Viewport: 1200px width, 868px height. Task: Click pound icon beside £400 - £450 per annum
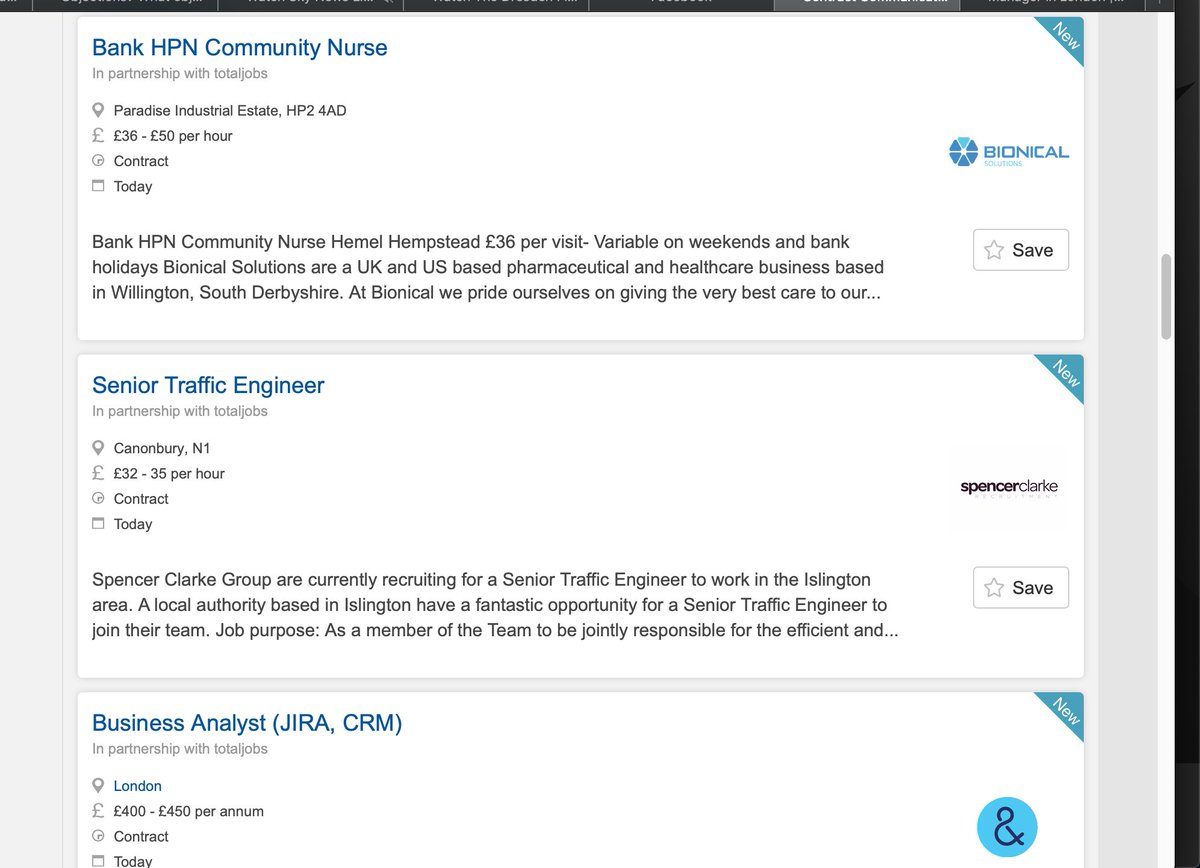tap(98, 812)
